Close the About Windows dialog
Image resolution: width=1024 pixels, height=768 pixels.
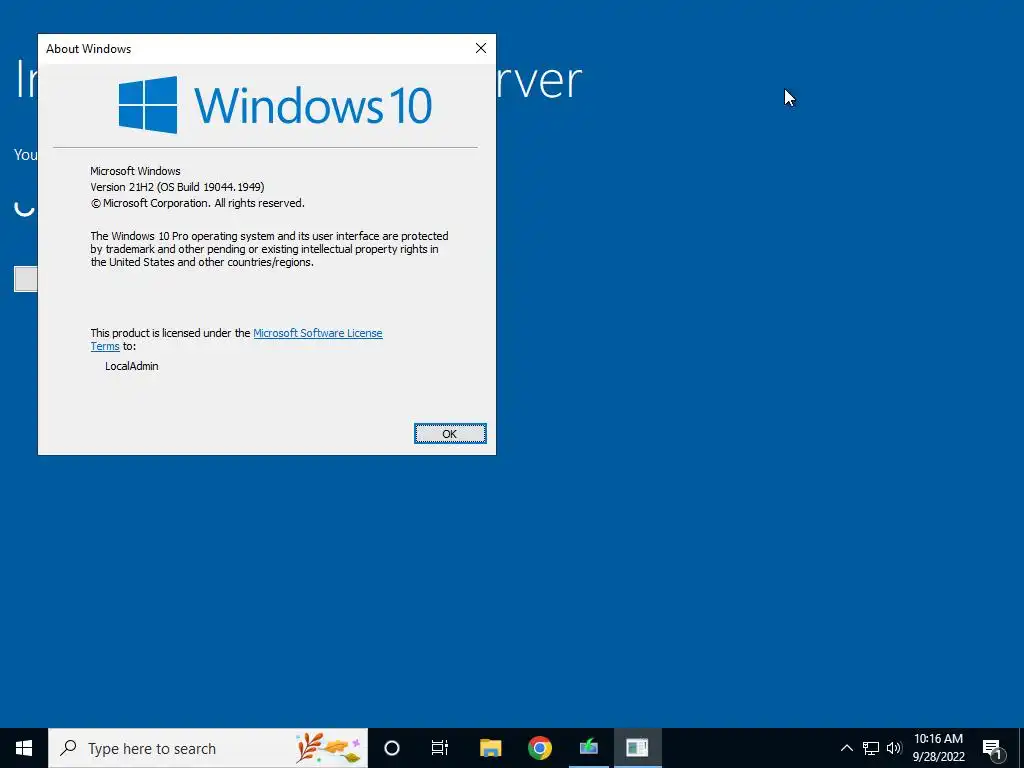(481, 48)
